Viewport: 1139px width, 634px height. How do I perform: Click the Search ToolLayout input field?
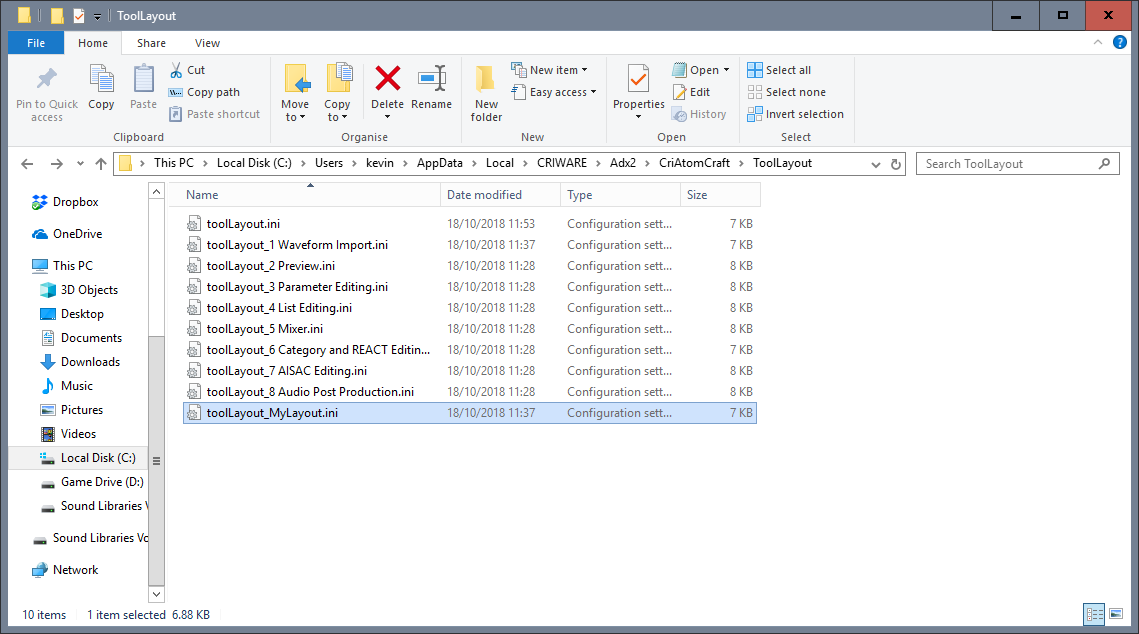point(1017,164)
